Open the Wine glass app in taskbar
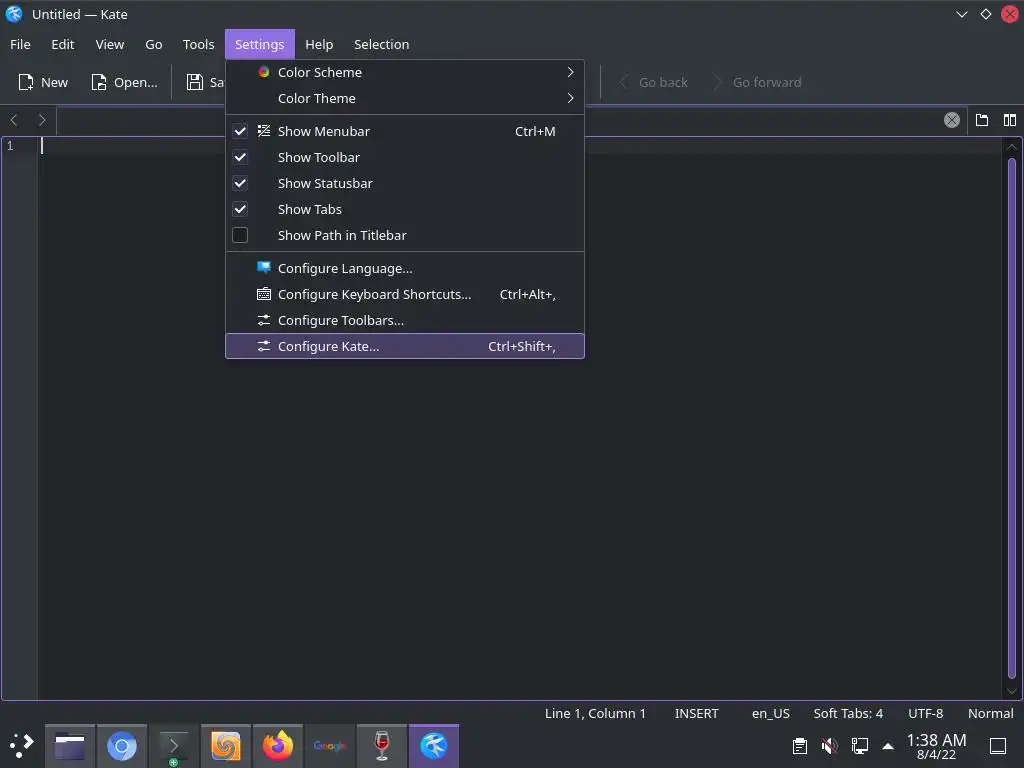 click(x=382, y=746)
